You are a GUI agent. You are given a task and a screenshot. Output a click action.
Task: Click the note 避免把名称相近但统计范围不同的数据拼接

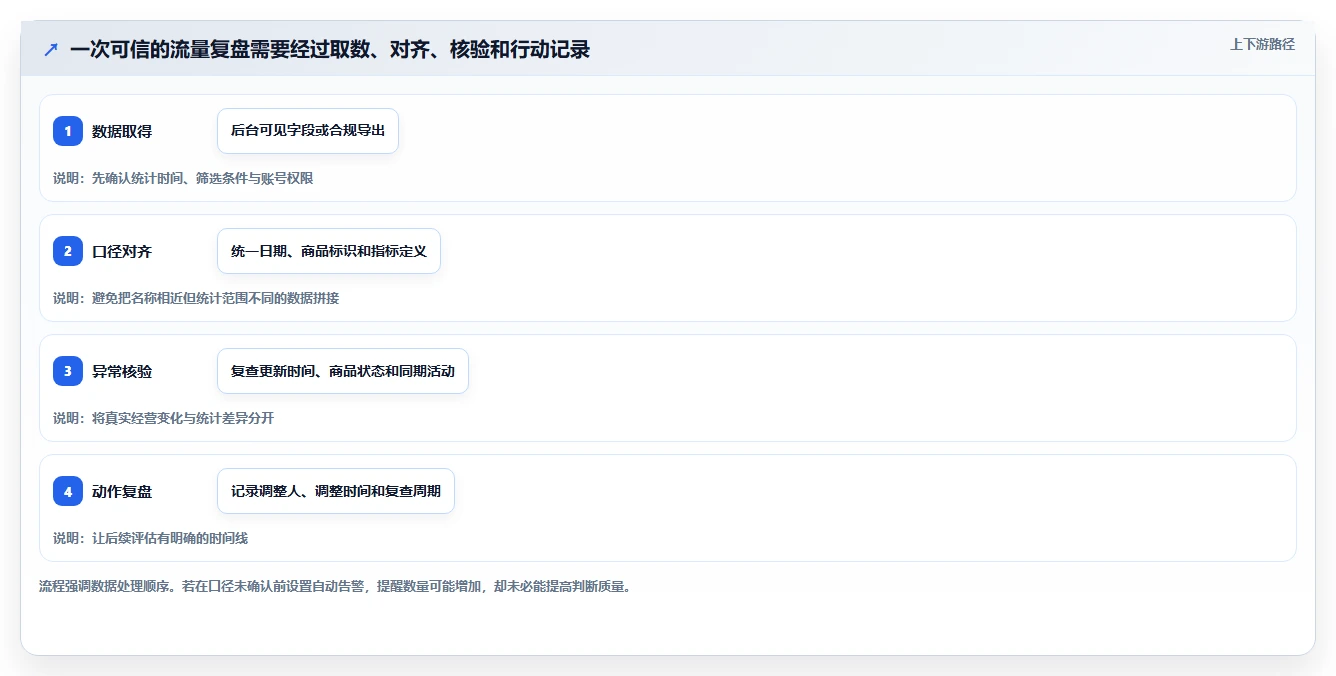point(215,298)
